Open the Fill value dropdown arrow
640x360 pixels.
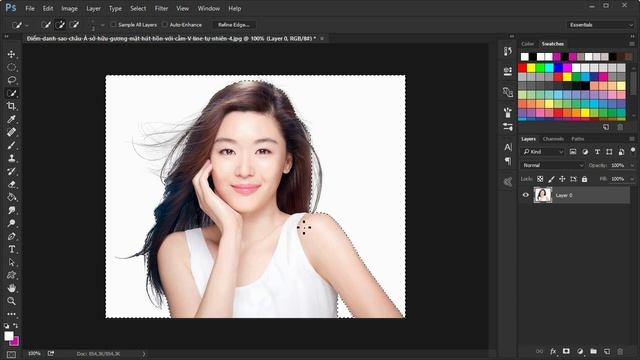632,179
